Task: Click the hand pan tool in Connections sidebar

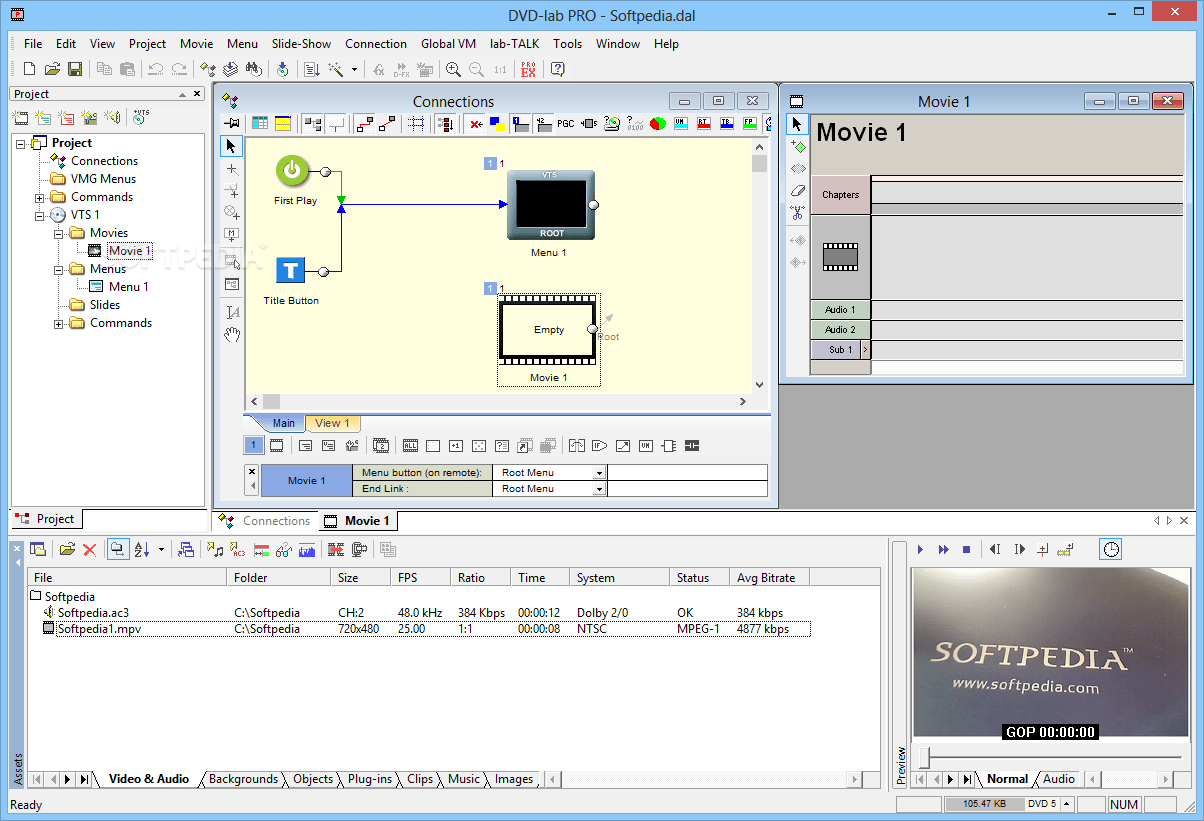Action: [231, 334]
